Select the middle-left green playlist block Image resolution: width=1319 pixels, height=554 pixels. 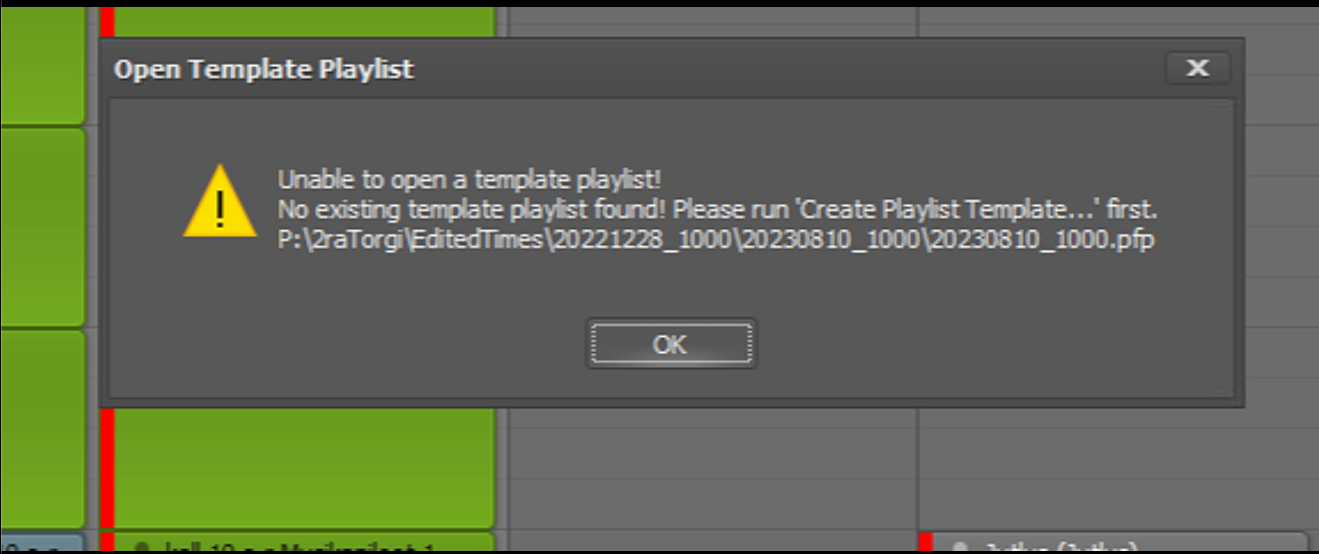click(x=42, y=227)
